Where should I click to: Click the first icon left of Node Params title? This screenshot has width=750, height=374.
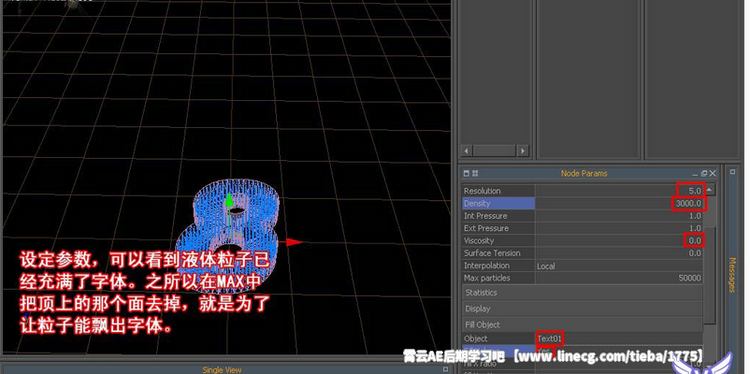click(467, 173)
